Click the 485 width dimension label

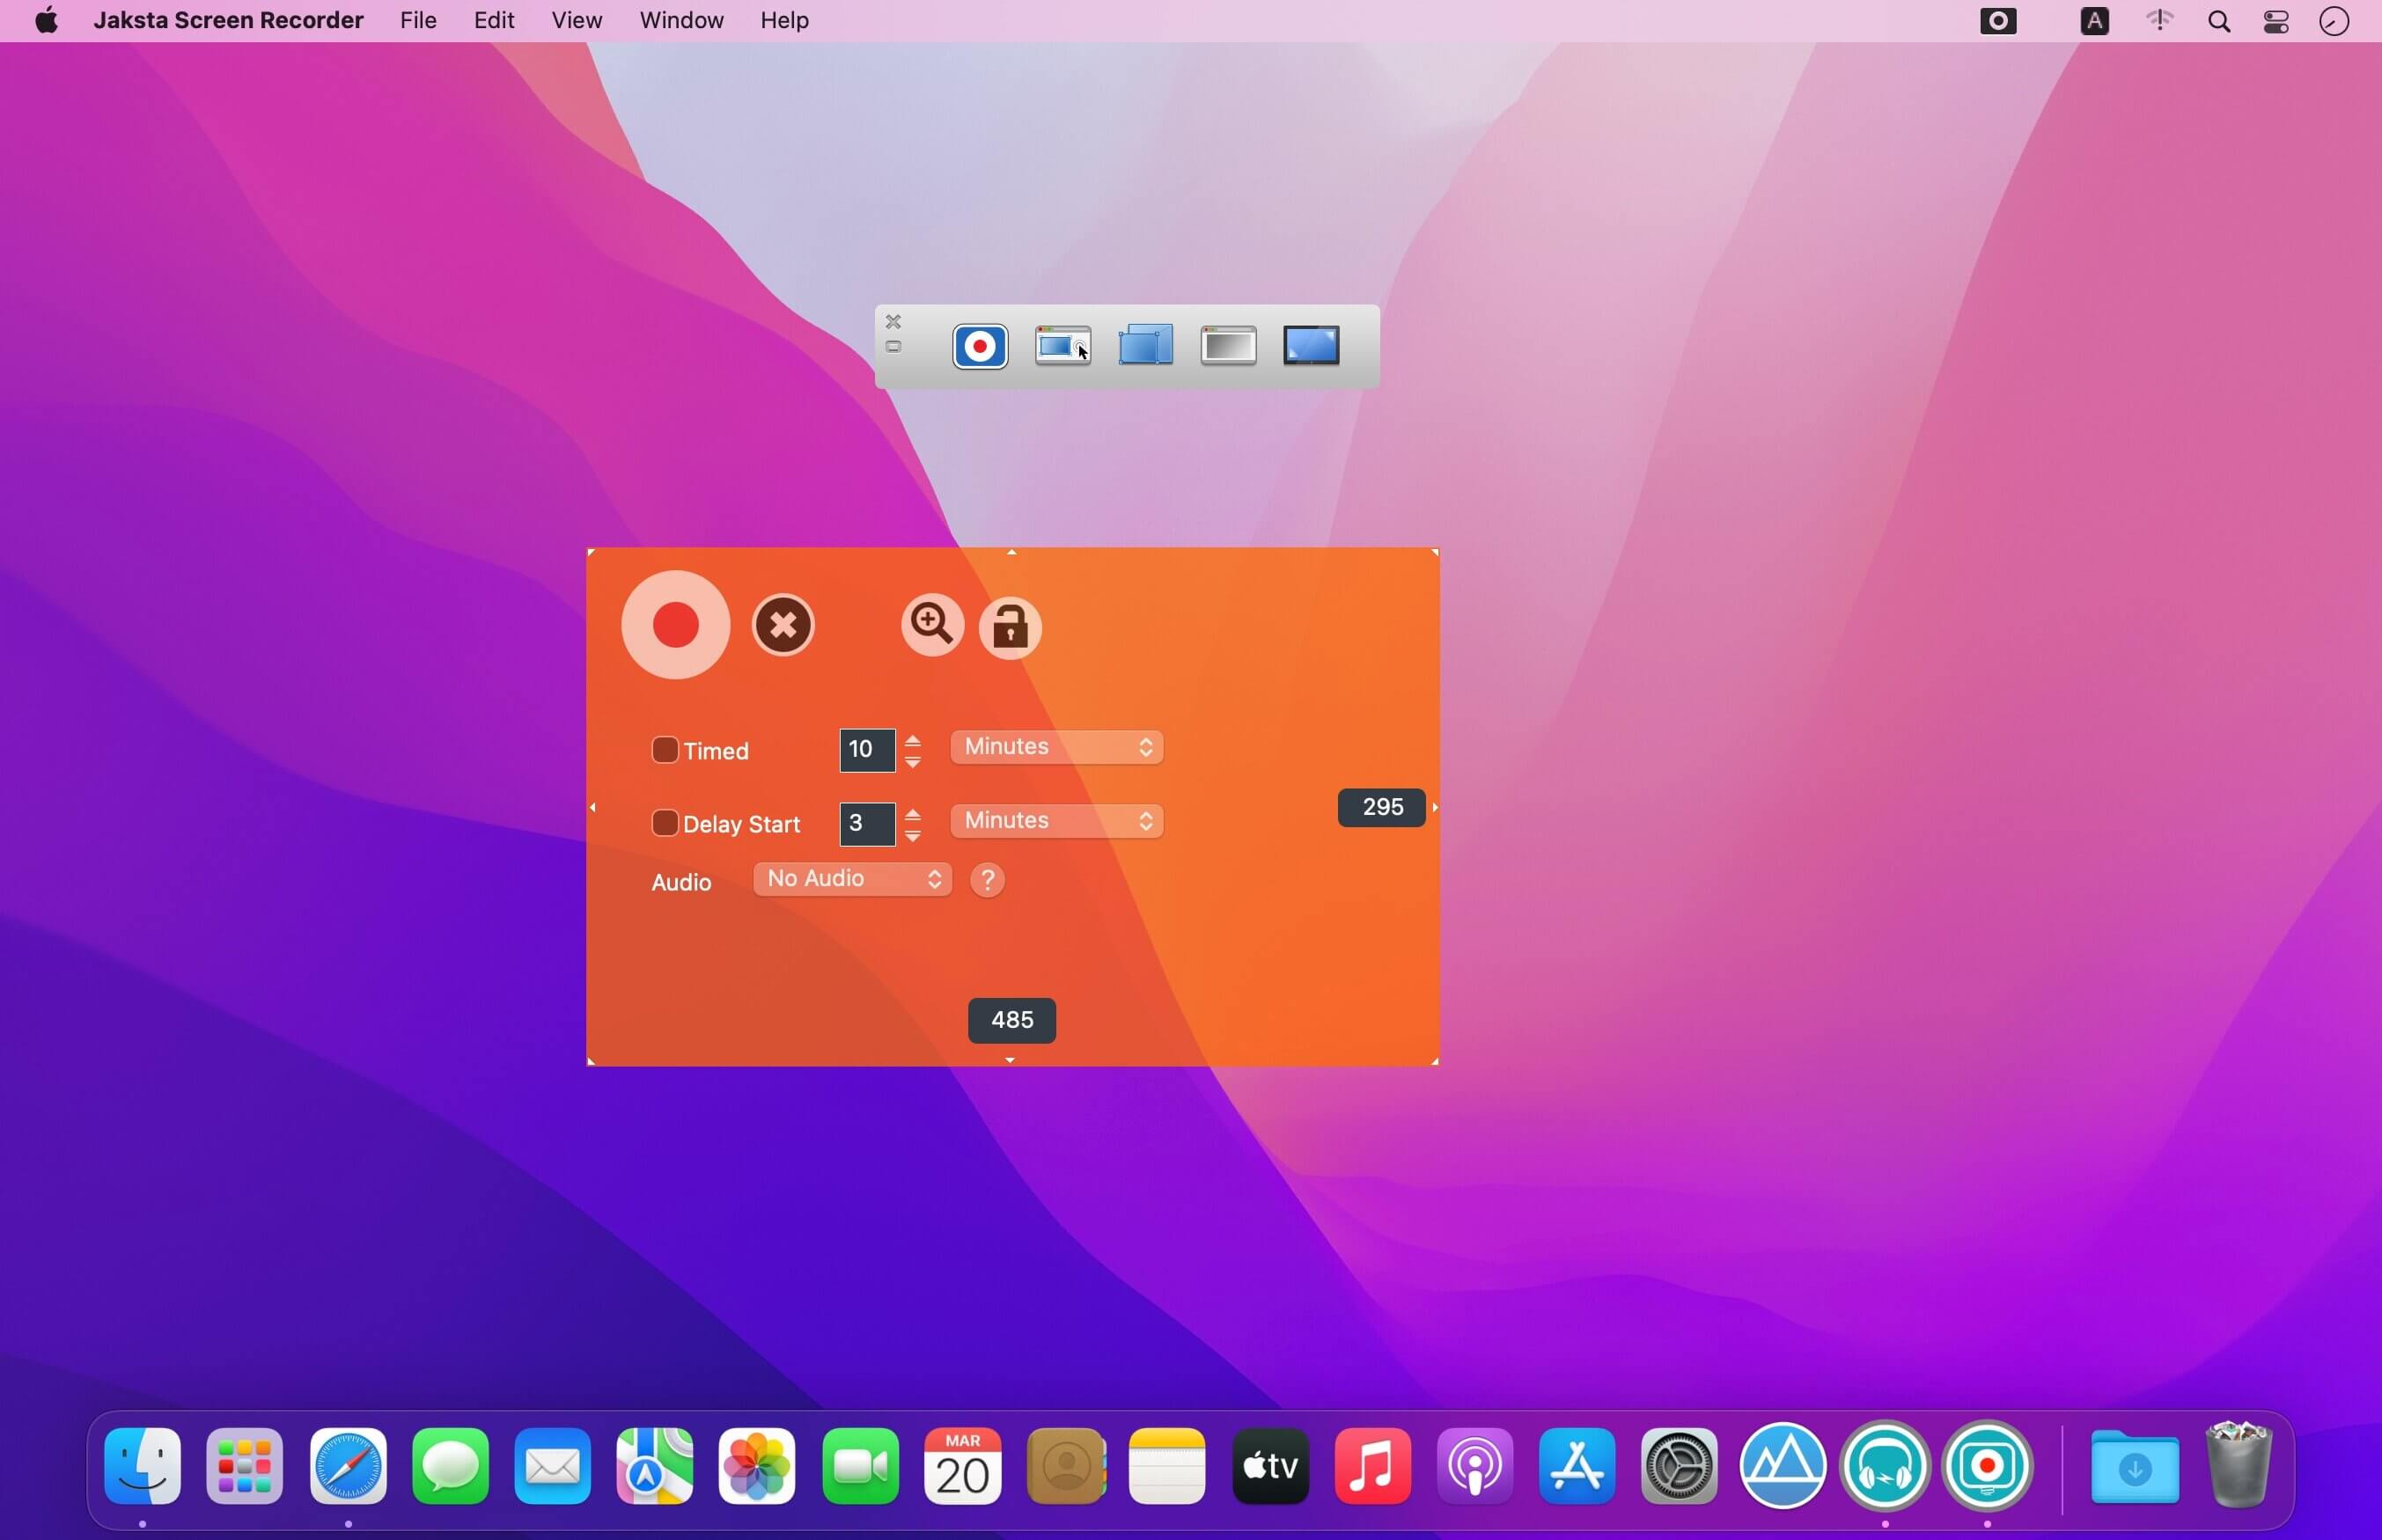[1011, 1020]
